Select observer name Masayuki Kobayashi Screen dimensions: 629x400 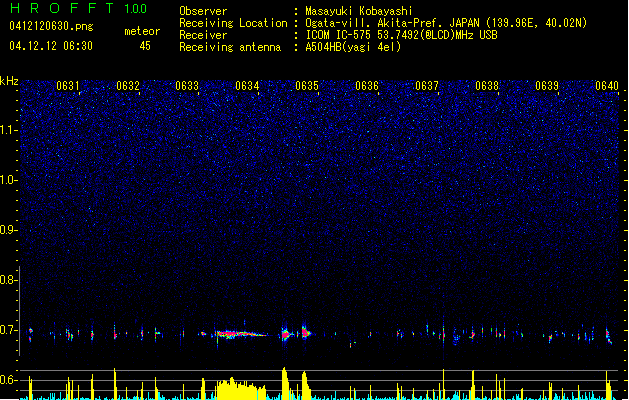[x=359, y=11]
